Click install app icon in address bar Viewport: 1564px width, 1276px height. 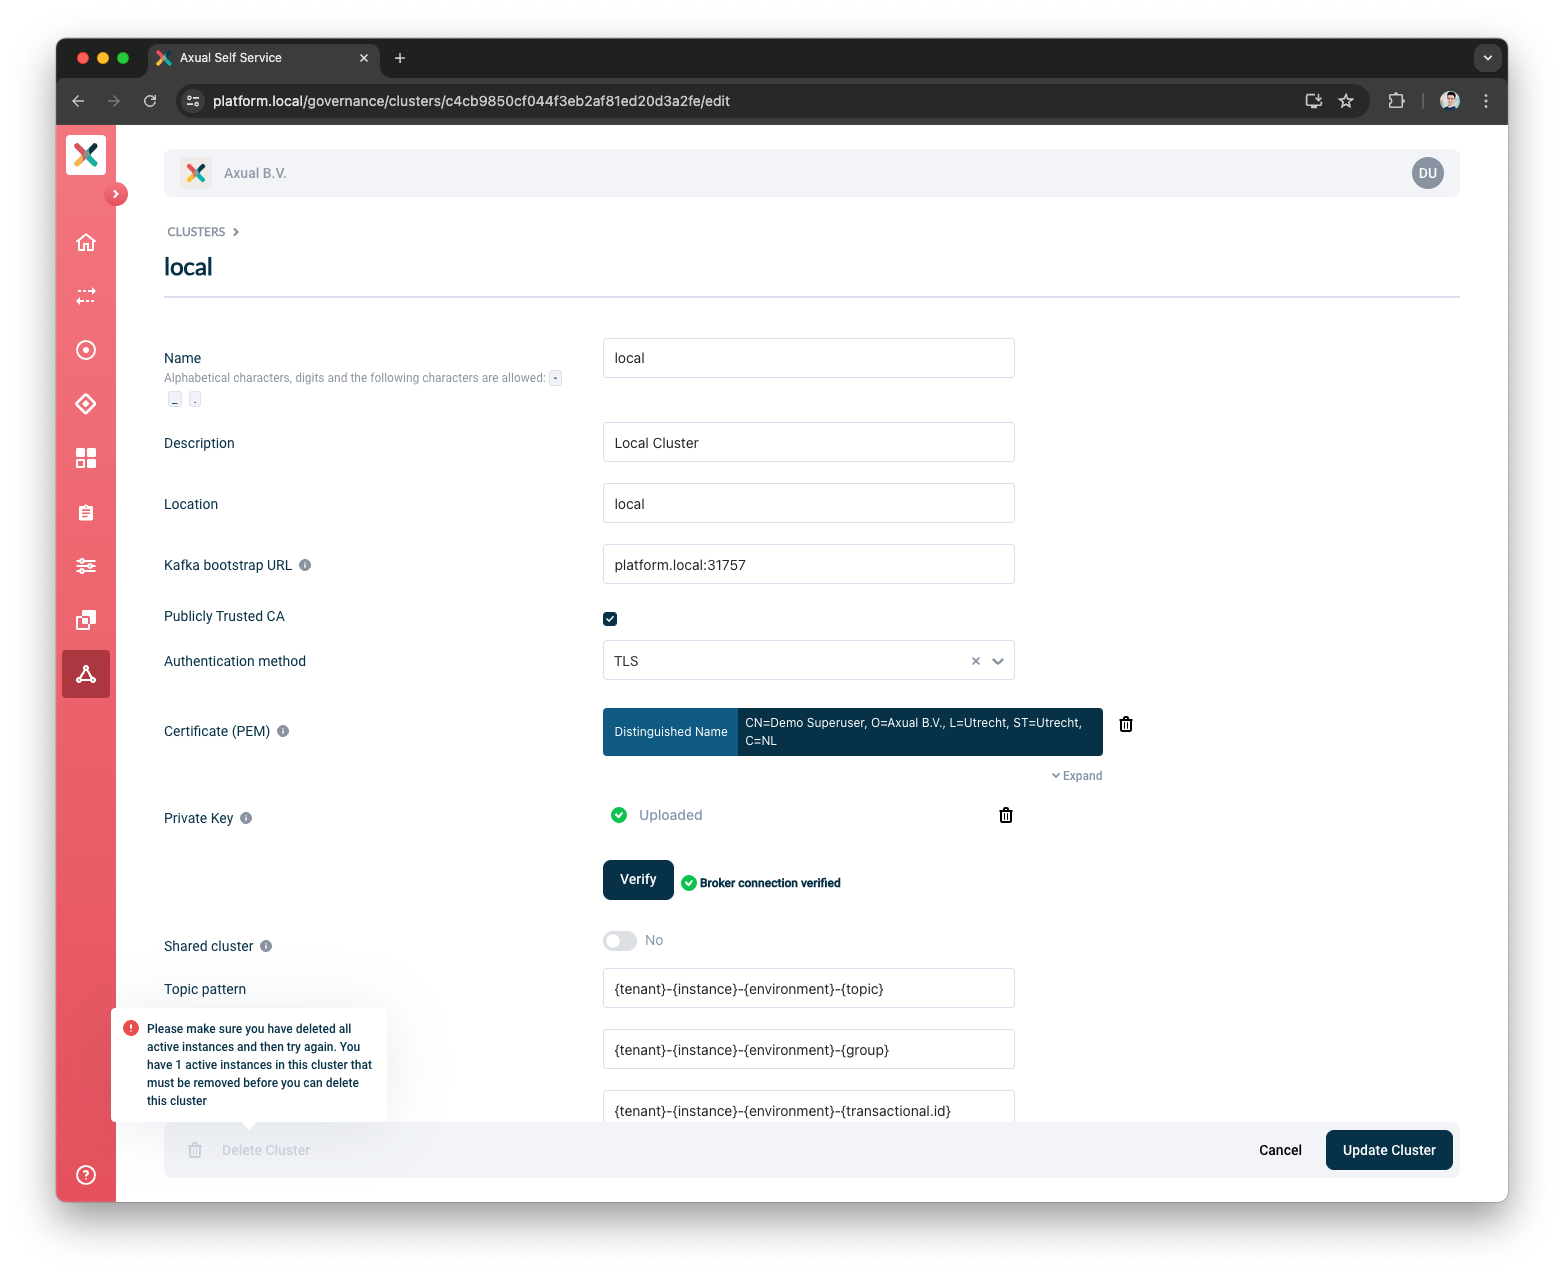(1314, 101)
